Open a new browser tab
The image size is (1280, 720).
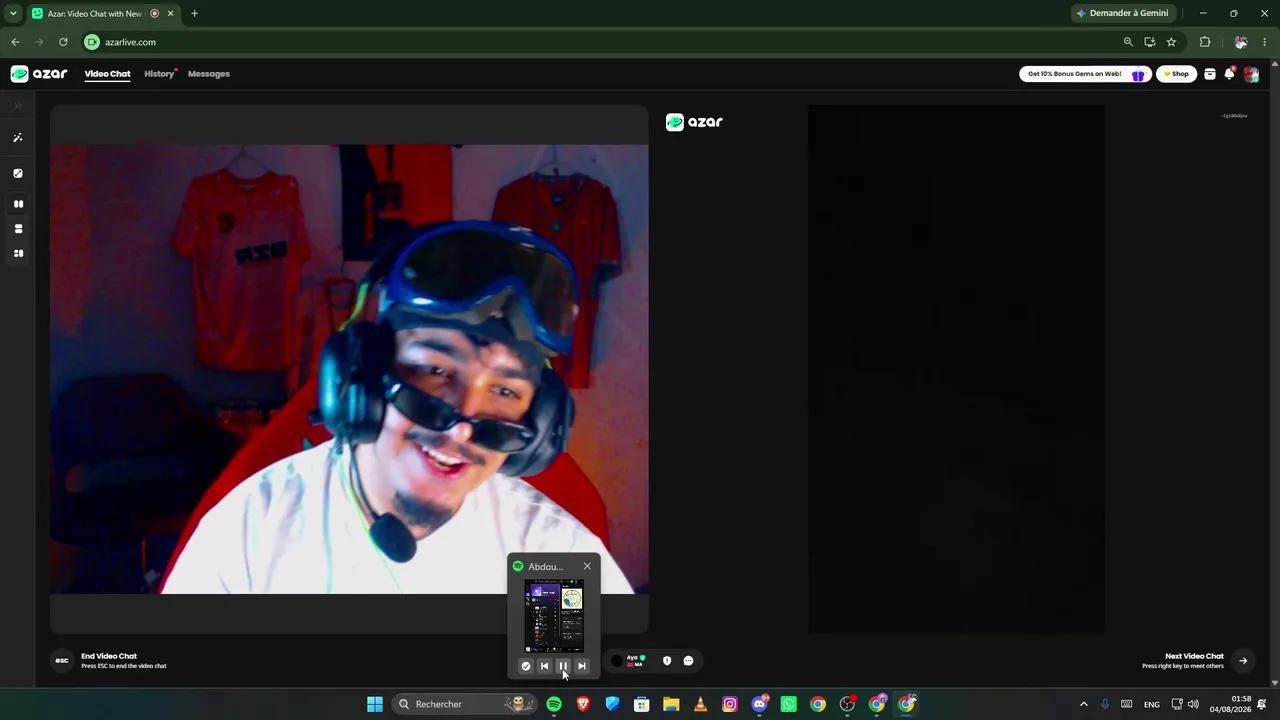[x=194, y=13]
